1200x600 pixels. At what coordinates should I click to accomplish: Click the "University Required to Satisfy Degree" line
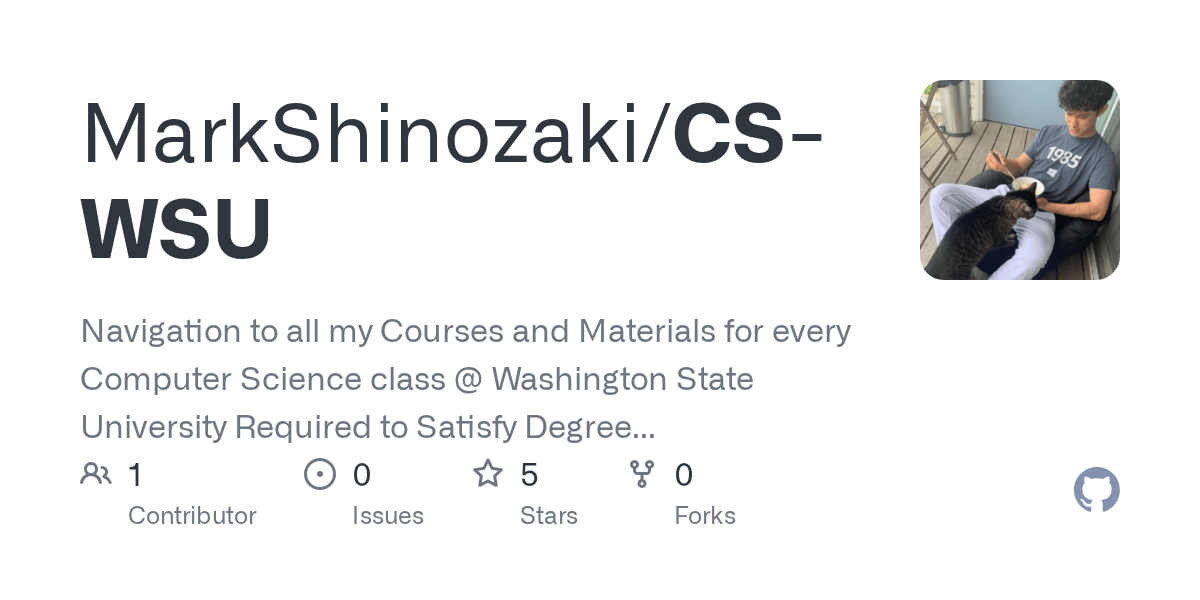coord(367,428)
